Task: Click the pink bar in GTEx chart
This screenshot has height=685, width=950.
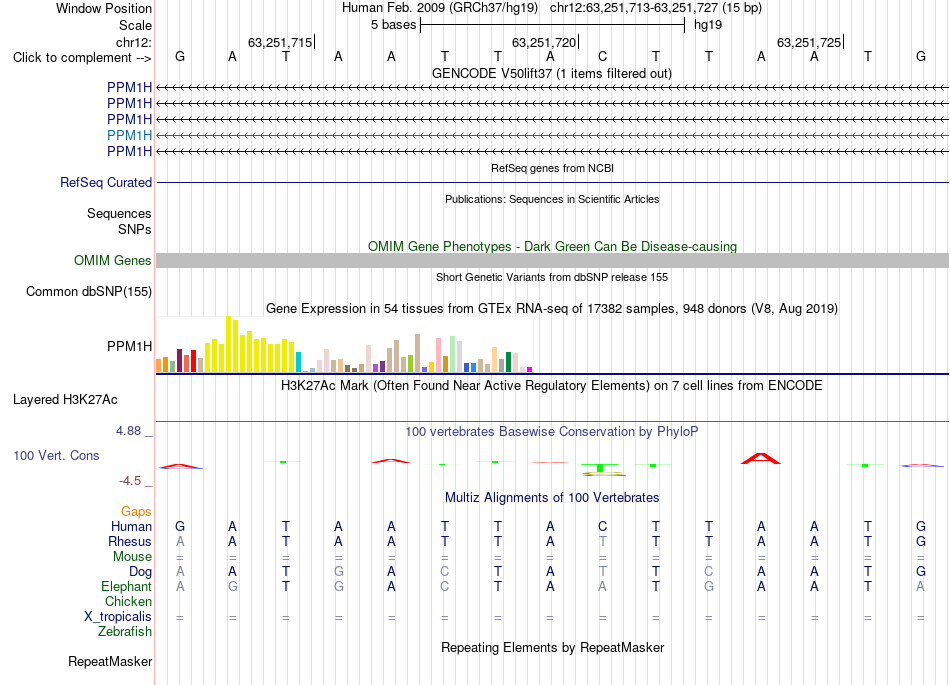Action: pos(438,355)
